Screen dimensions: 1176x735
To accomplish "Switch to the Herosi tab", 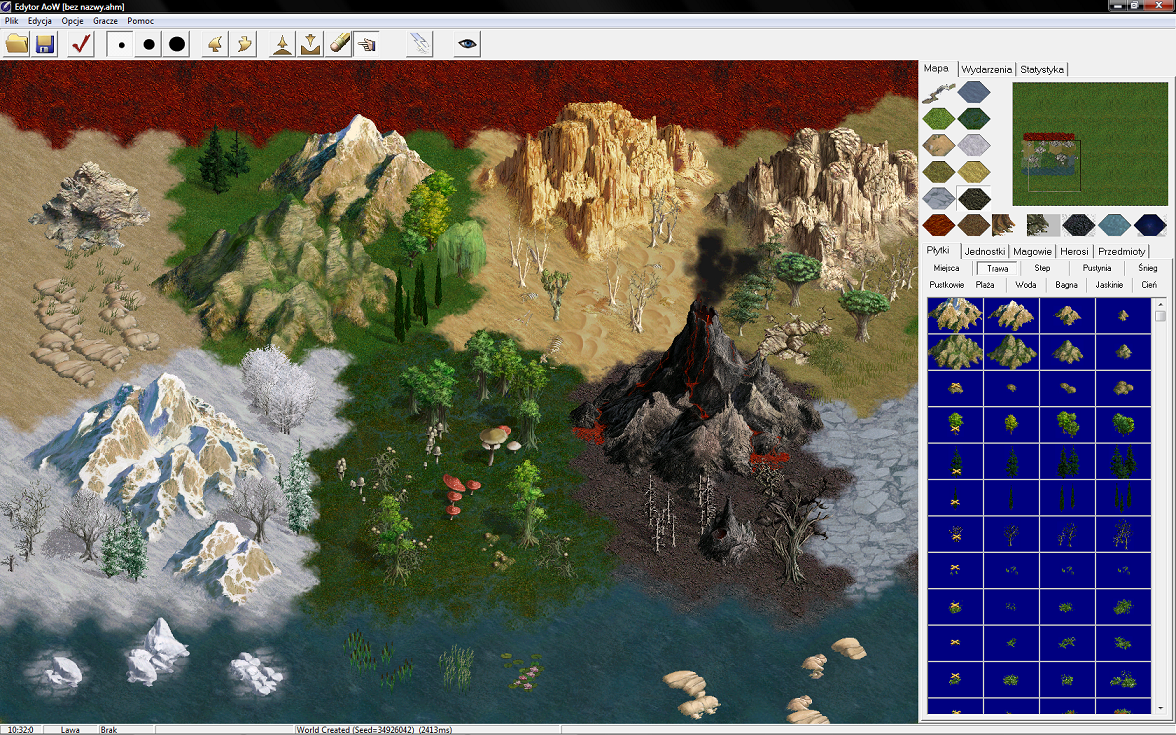I will pyautogui.click(x=1074, y=251).
